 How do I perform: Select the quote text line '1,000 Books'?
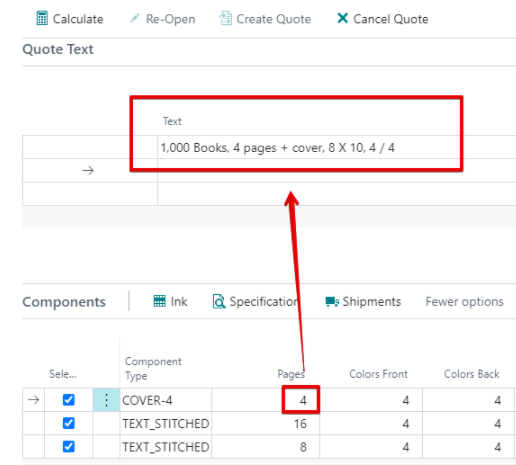[277, 147]
